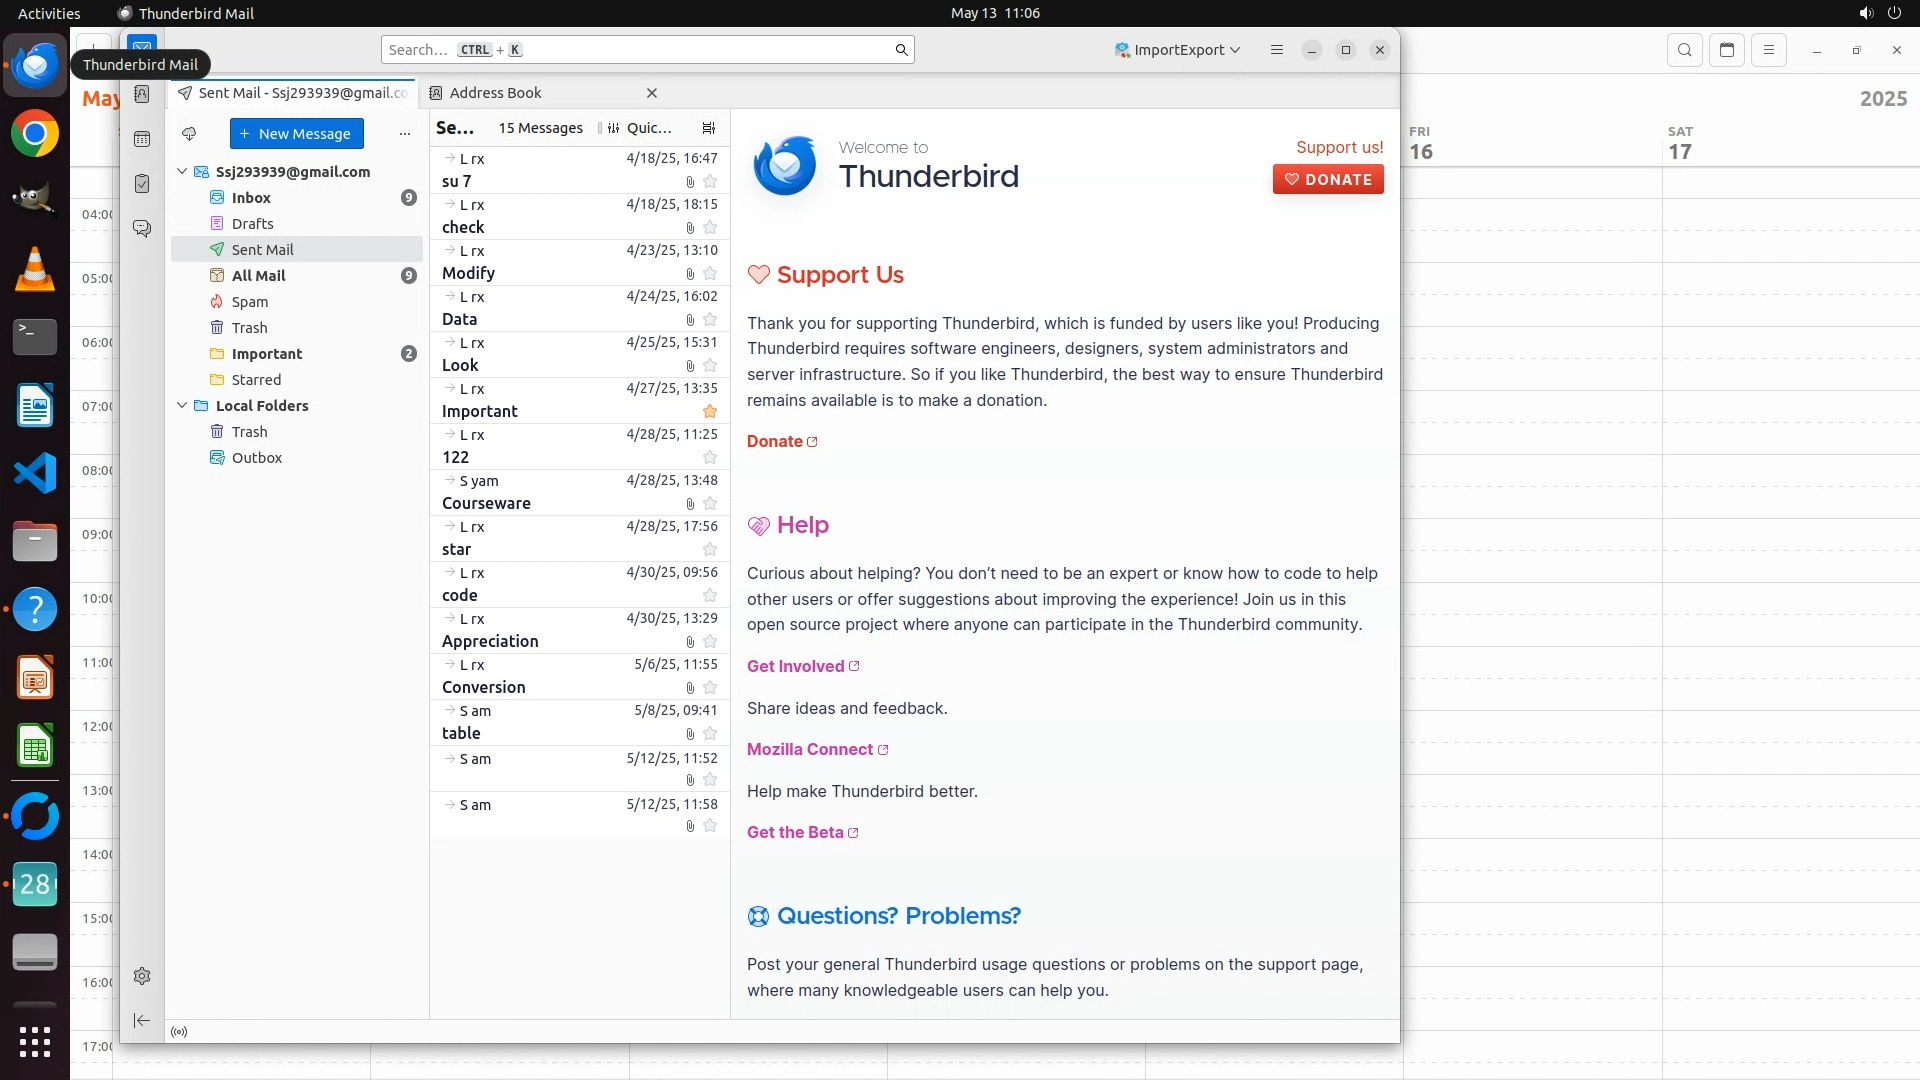Open Google Chrome from the dock
The image size is (1920, 1080).
pos(35,134)
